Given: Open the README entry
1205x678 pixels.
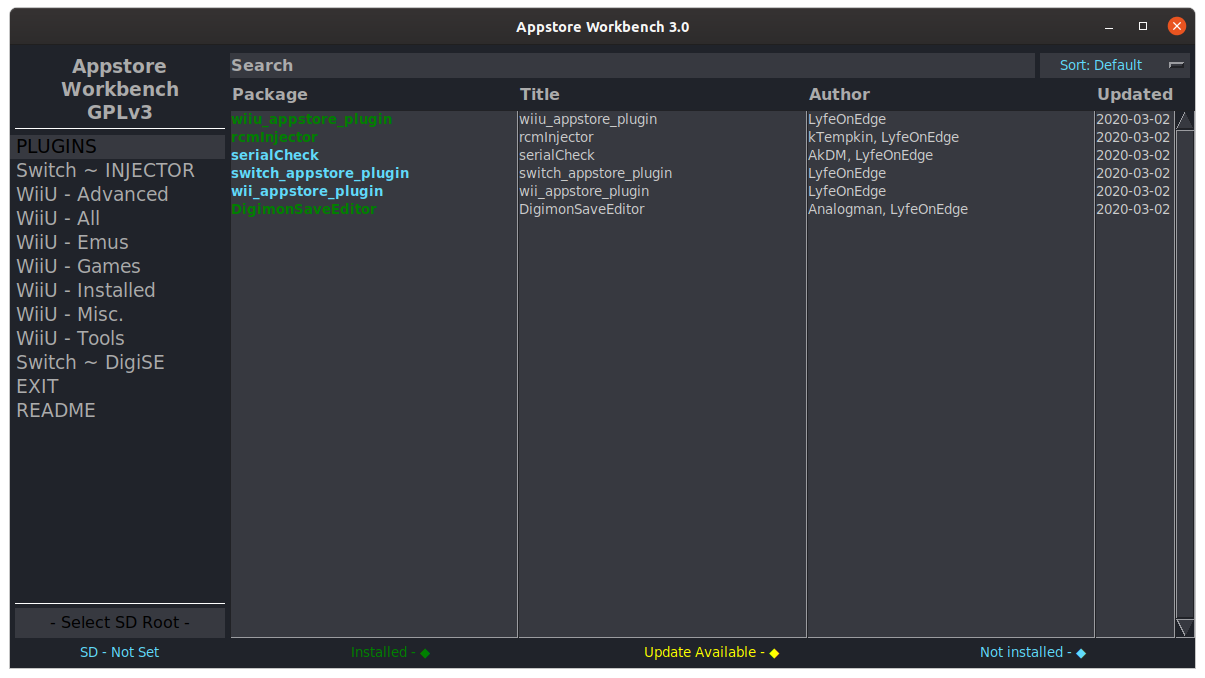Looking at the screenshot, I should point(120,410).
